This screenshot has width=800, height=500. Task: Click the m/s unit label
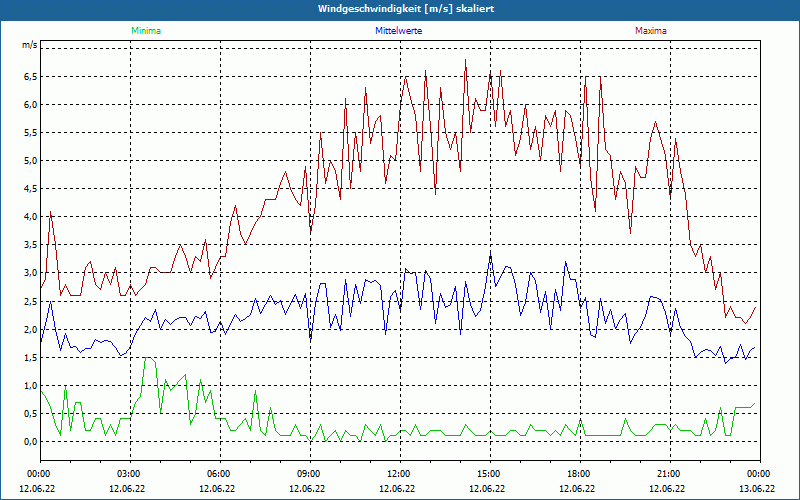click(x=30, y=45)
